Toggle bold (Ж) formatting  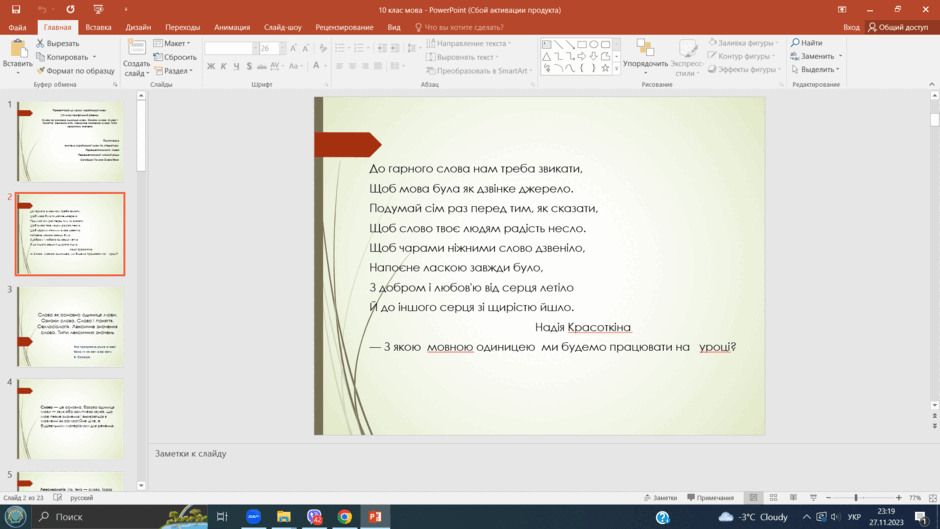[210, 66]
